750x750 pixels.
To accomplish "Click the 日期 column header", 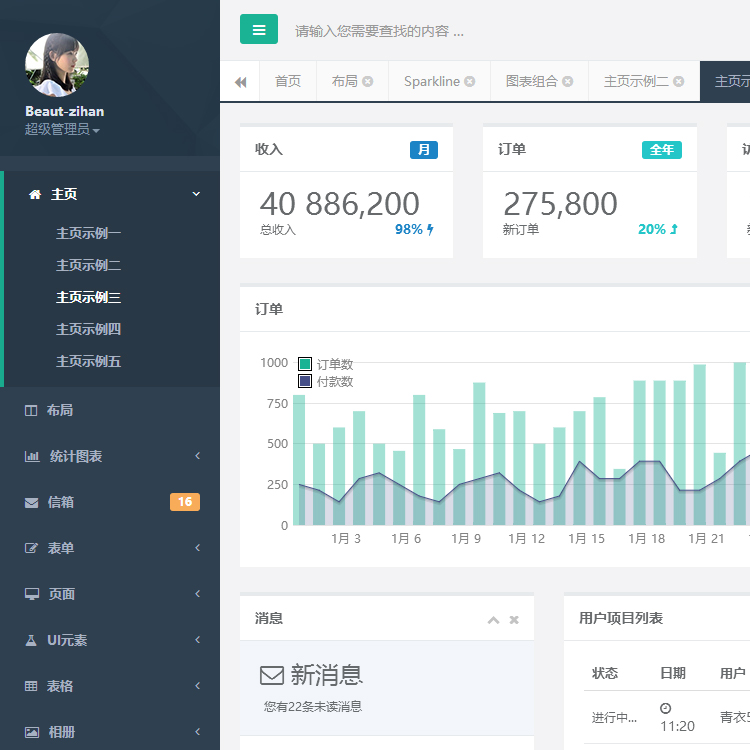I will pos(673,673).
